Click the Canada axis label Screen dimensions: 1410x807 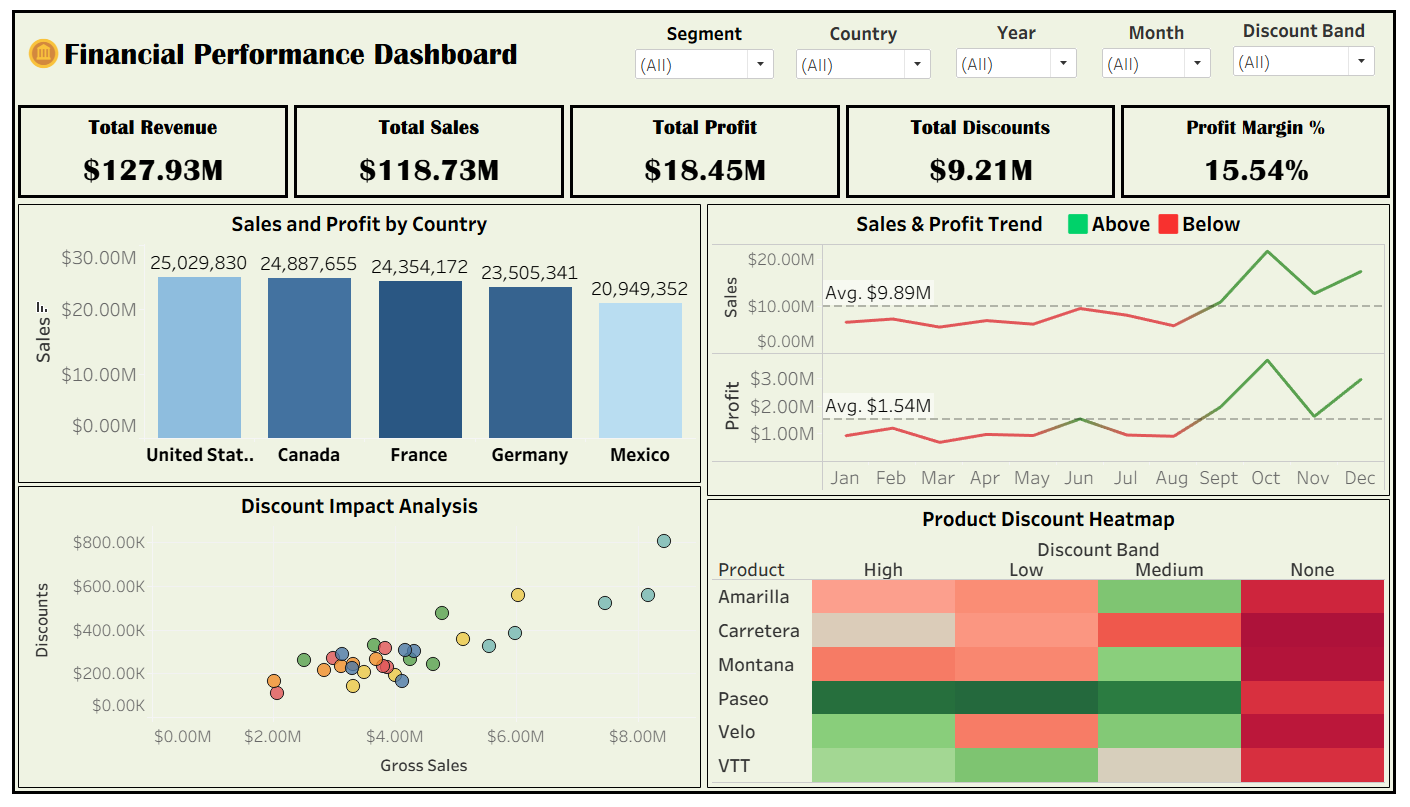tap(309, 455)
